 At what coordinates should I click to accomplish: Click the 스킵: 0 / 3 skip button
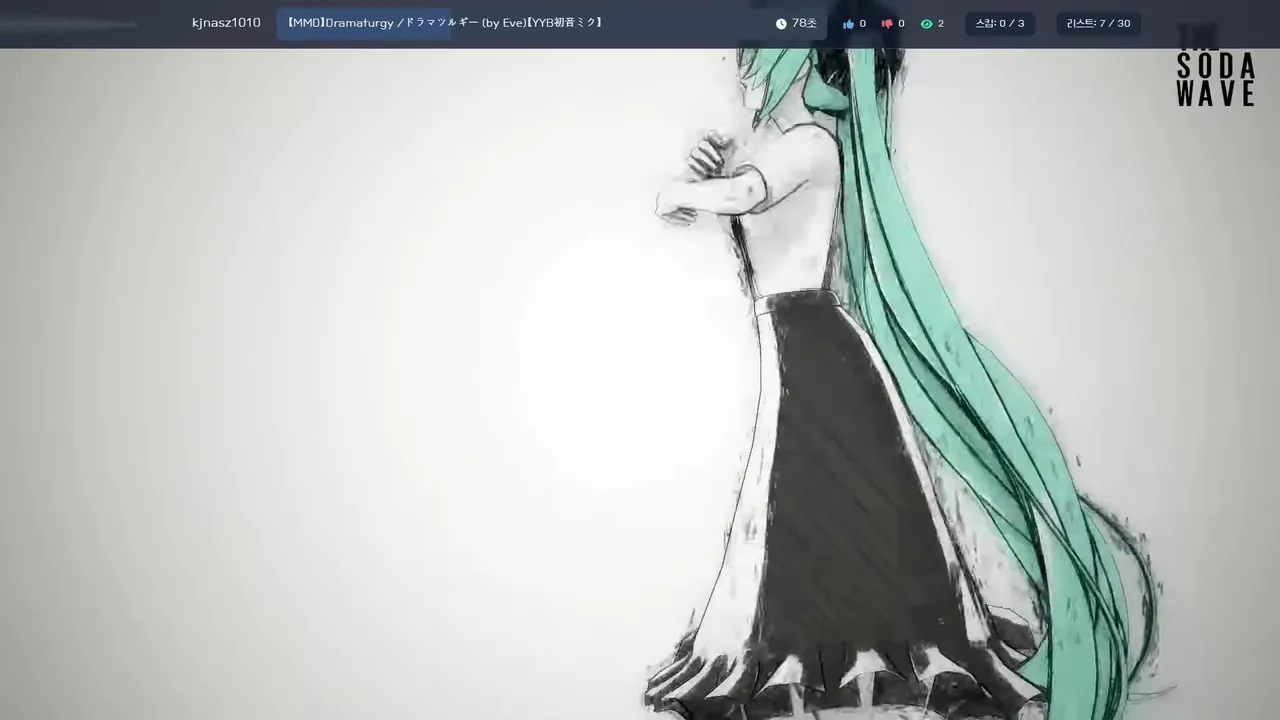tap(1000, 23)
